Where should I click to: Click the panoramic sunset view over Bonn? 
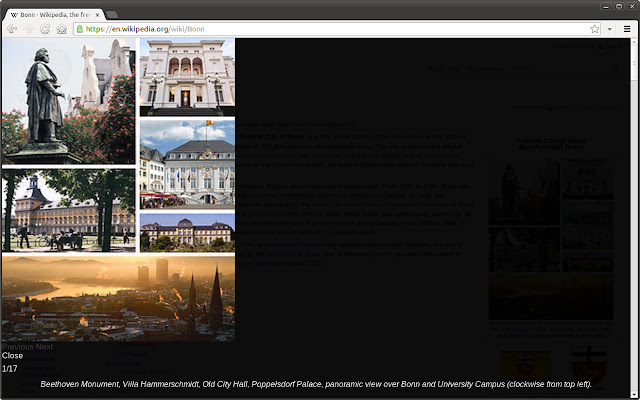point(118,299)
